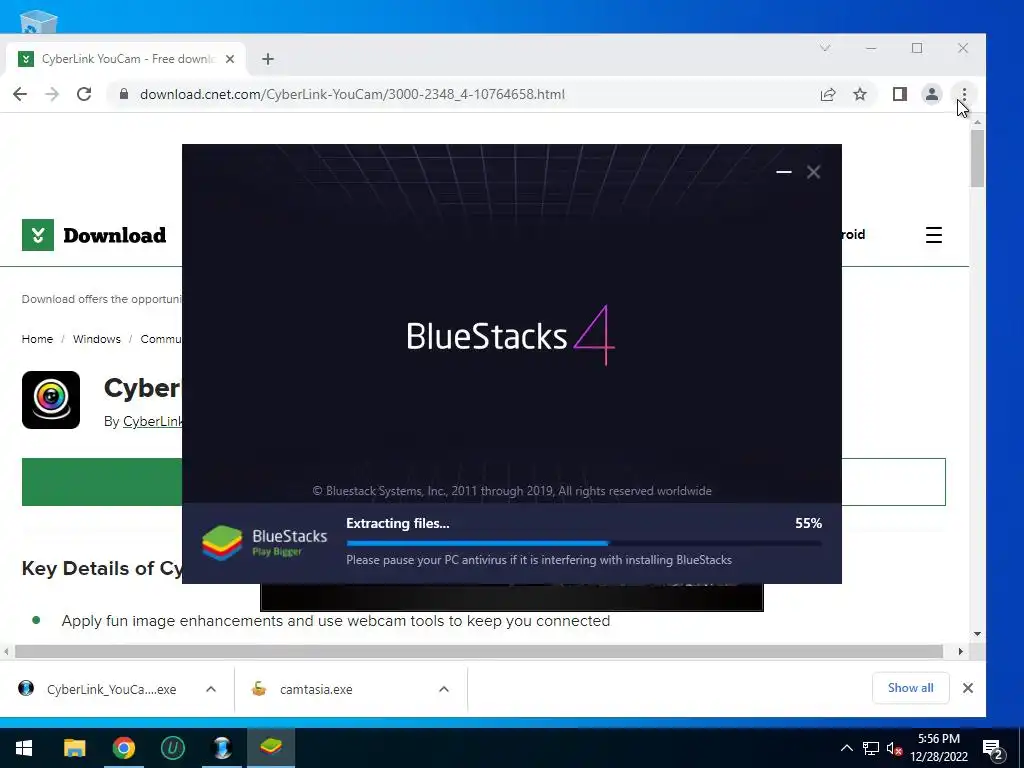Open the Recycle Bin desktop icon
The width and height of the screenshot is (1024, 768).
(x=39, y=22)
